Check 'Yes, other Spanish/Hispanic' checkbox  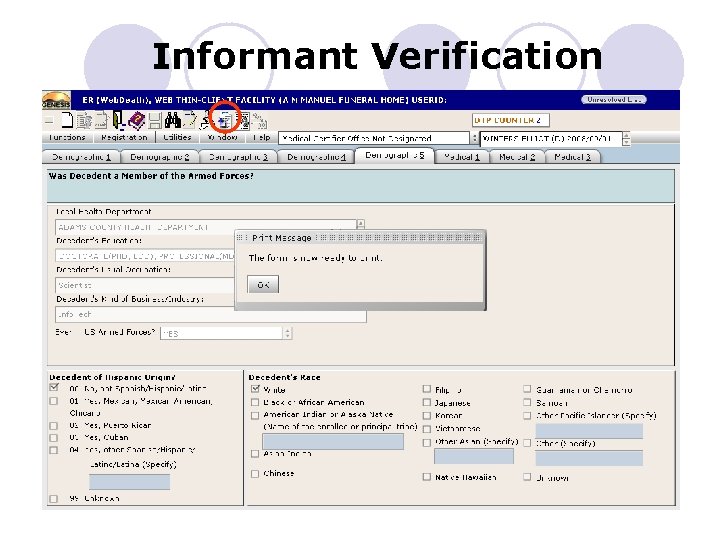pos(54,450)
